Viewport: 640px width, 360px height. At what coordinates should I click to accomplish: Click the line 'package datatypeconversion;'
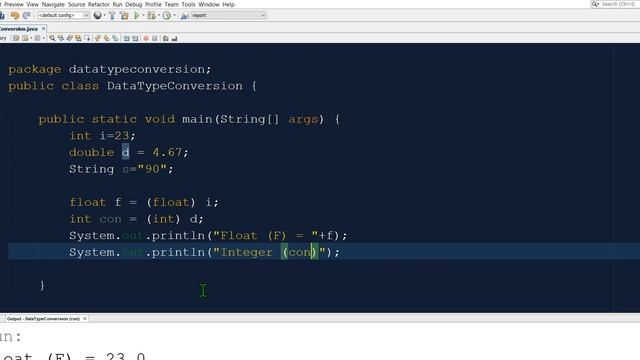110,69
